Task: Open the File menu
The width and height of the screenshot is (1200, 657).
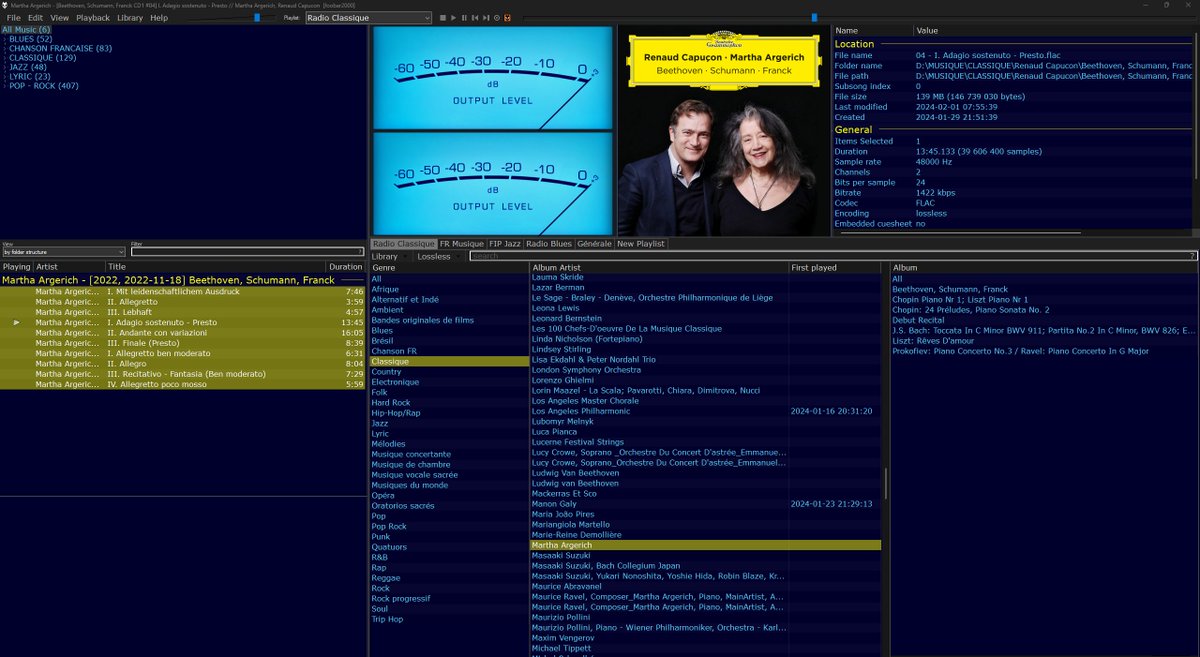Action: 13,18
